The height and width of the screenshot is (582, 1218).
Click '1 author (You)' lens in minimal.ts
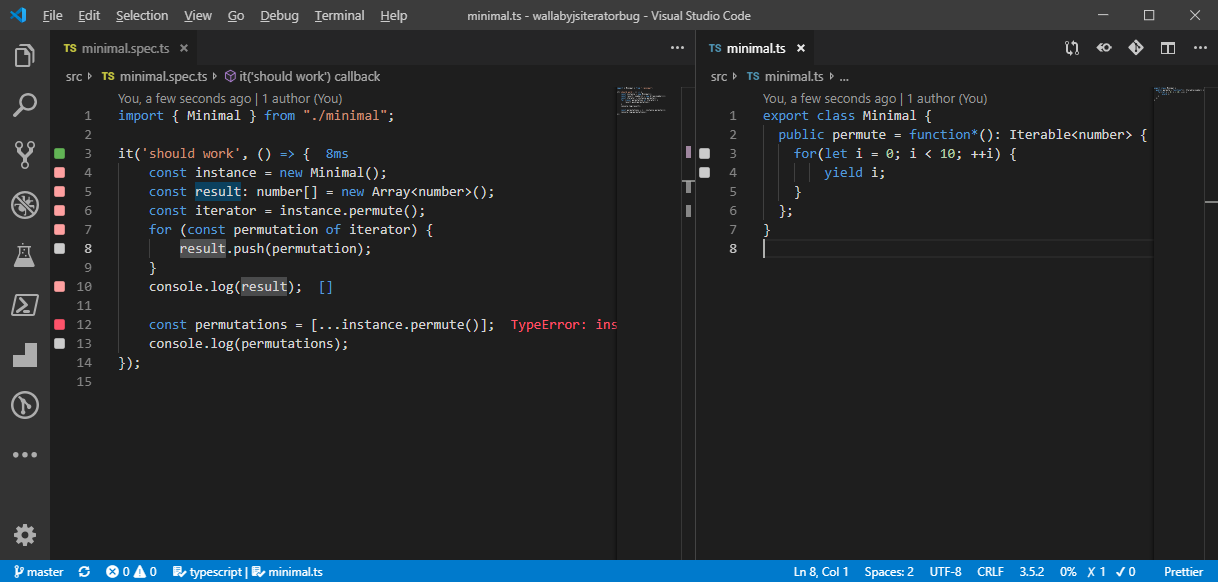point(947,98)
